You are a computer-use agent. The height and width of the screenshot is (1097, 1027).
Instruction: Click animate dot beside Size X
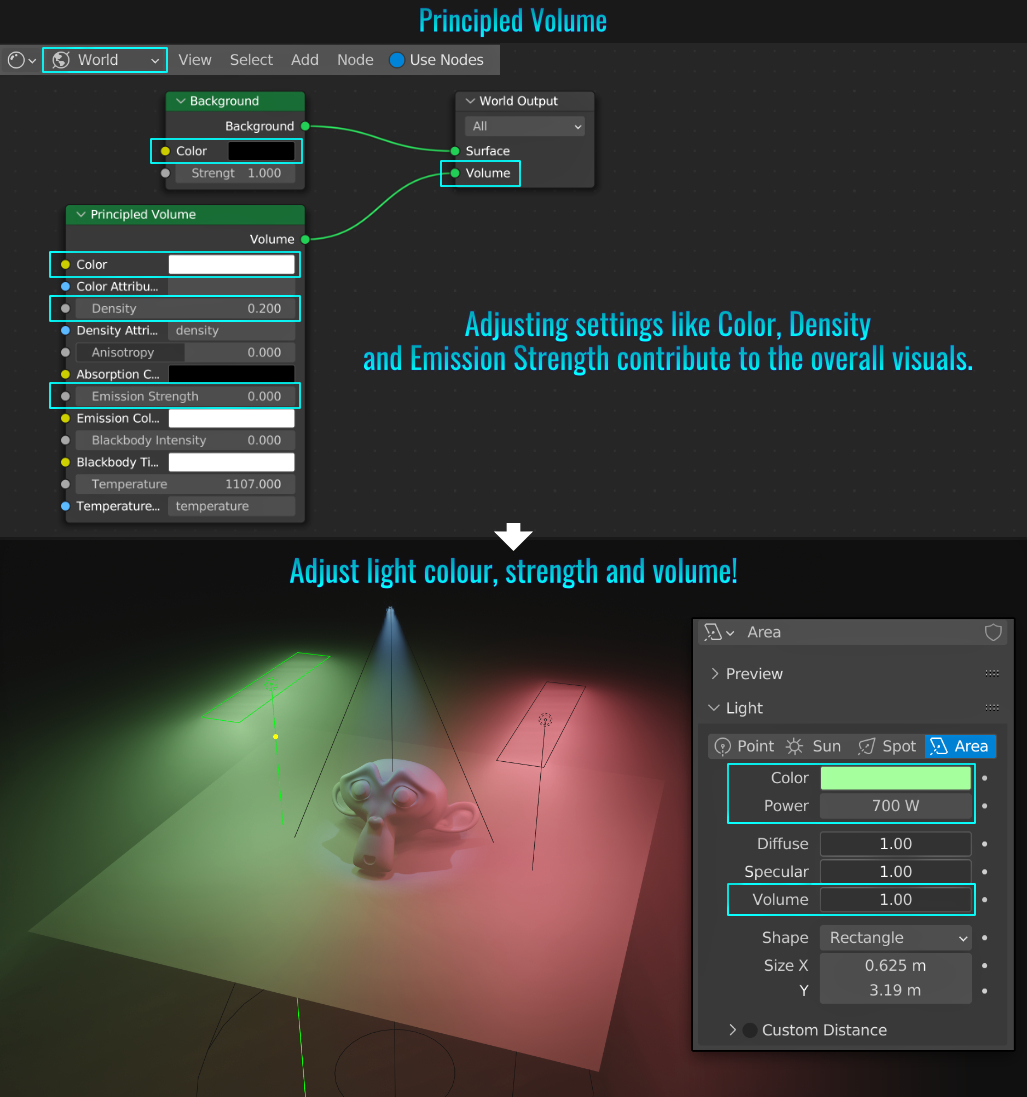pyautogui.click(x=984, y=965)
